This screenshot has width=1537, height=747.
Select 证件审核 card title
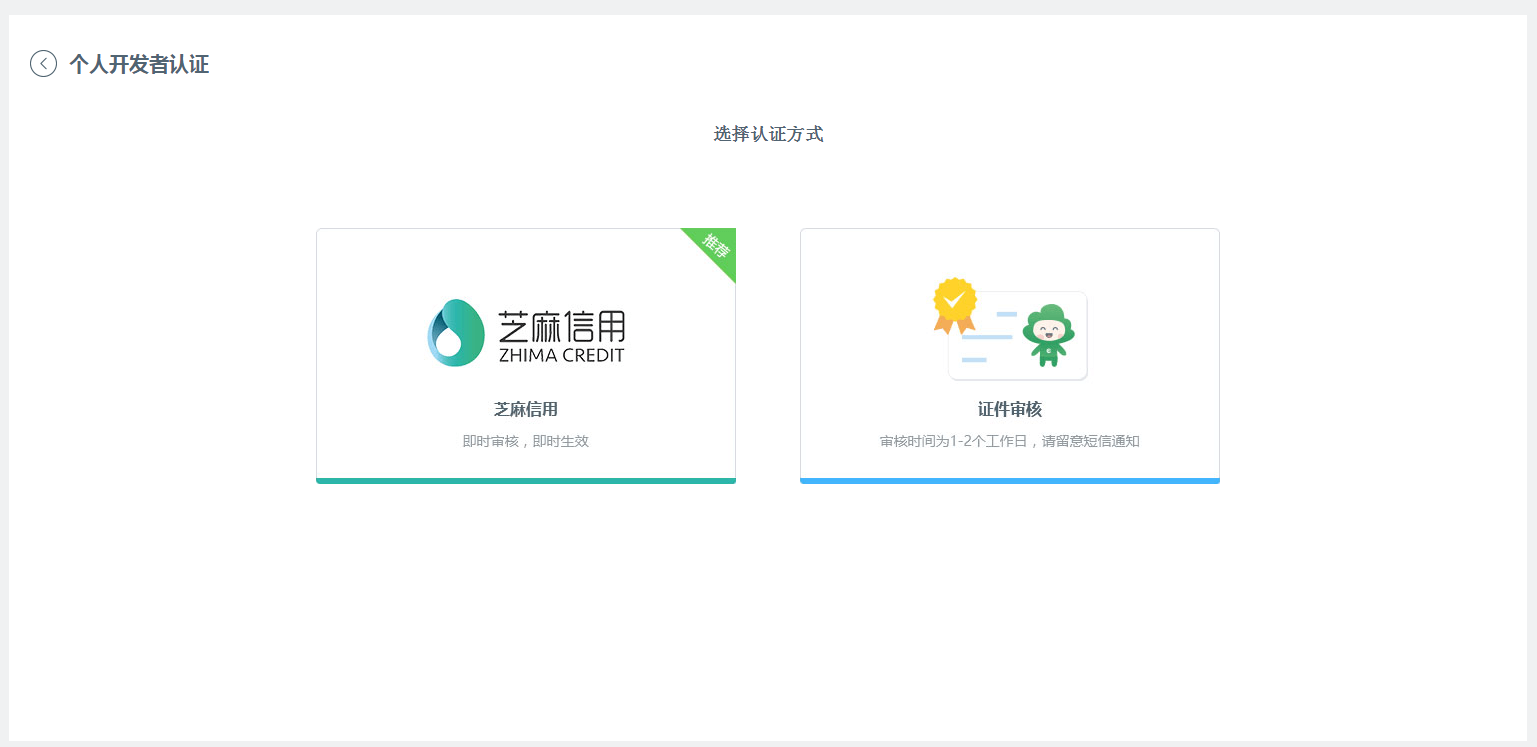(1010, 409)
